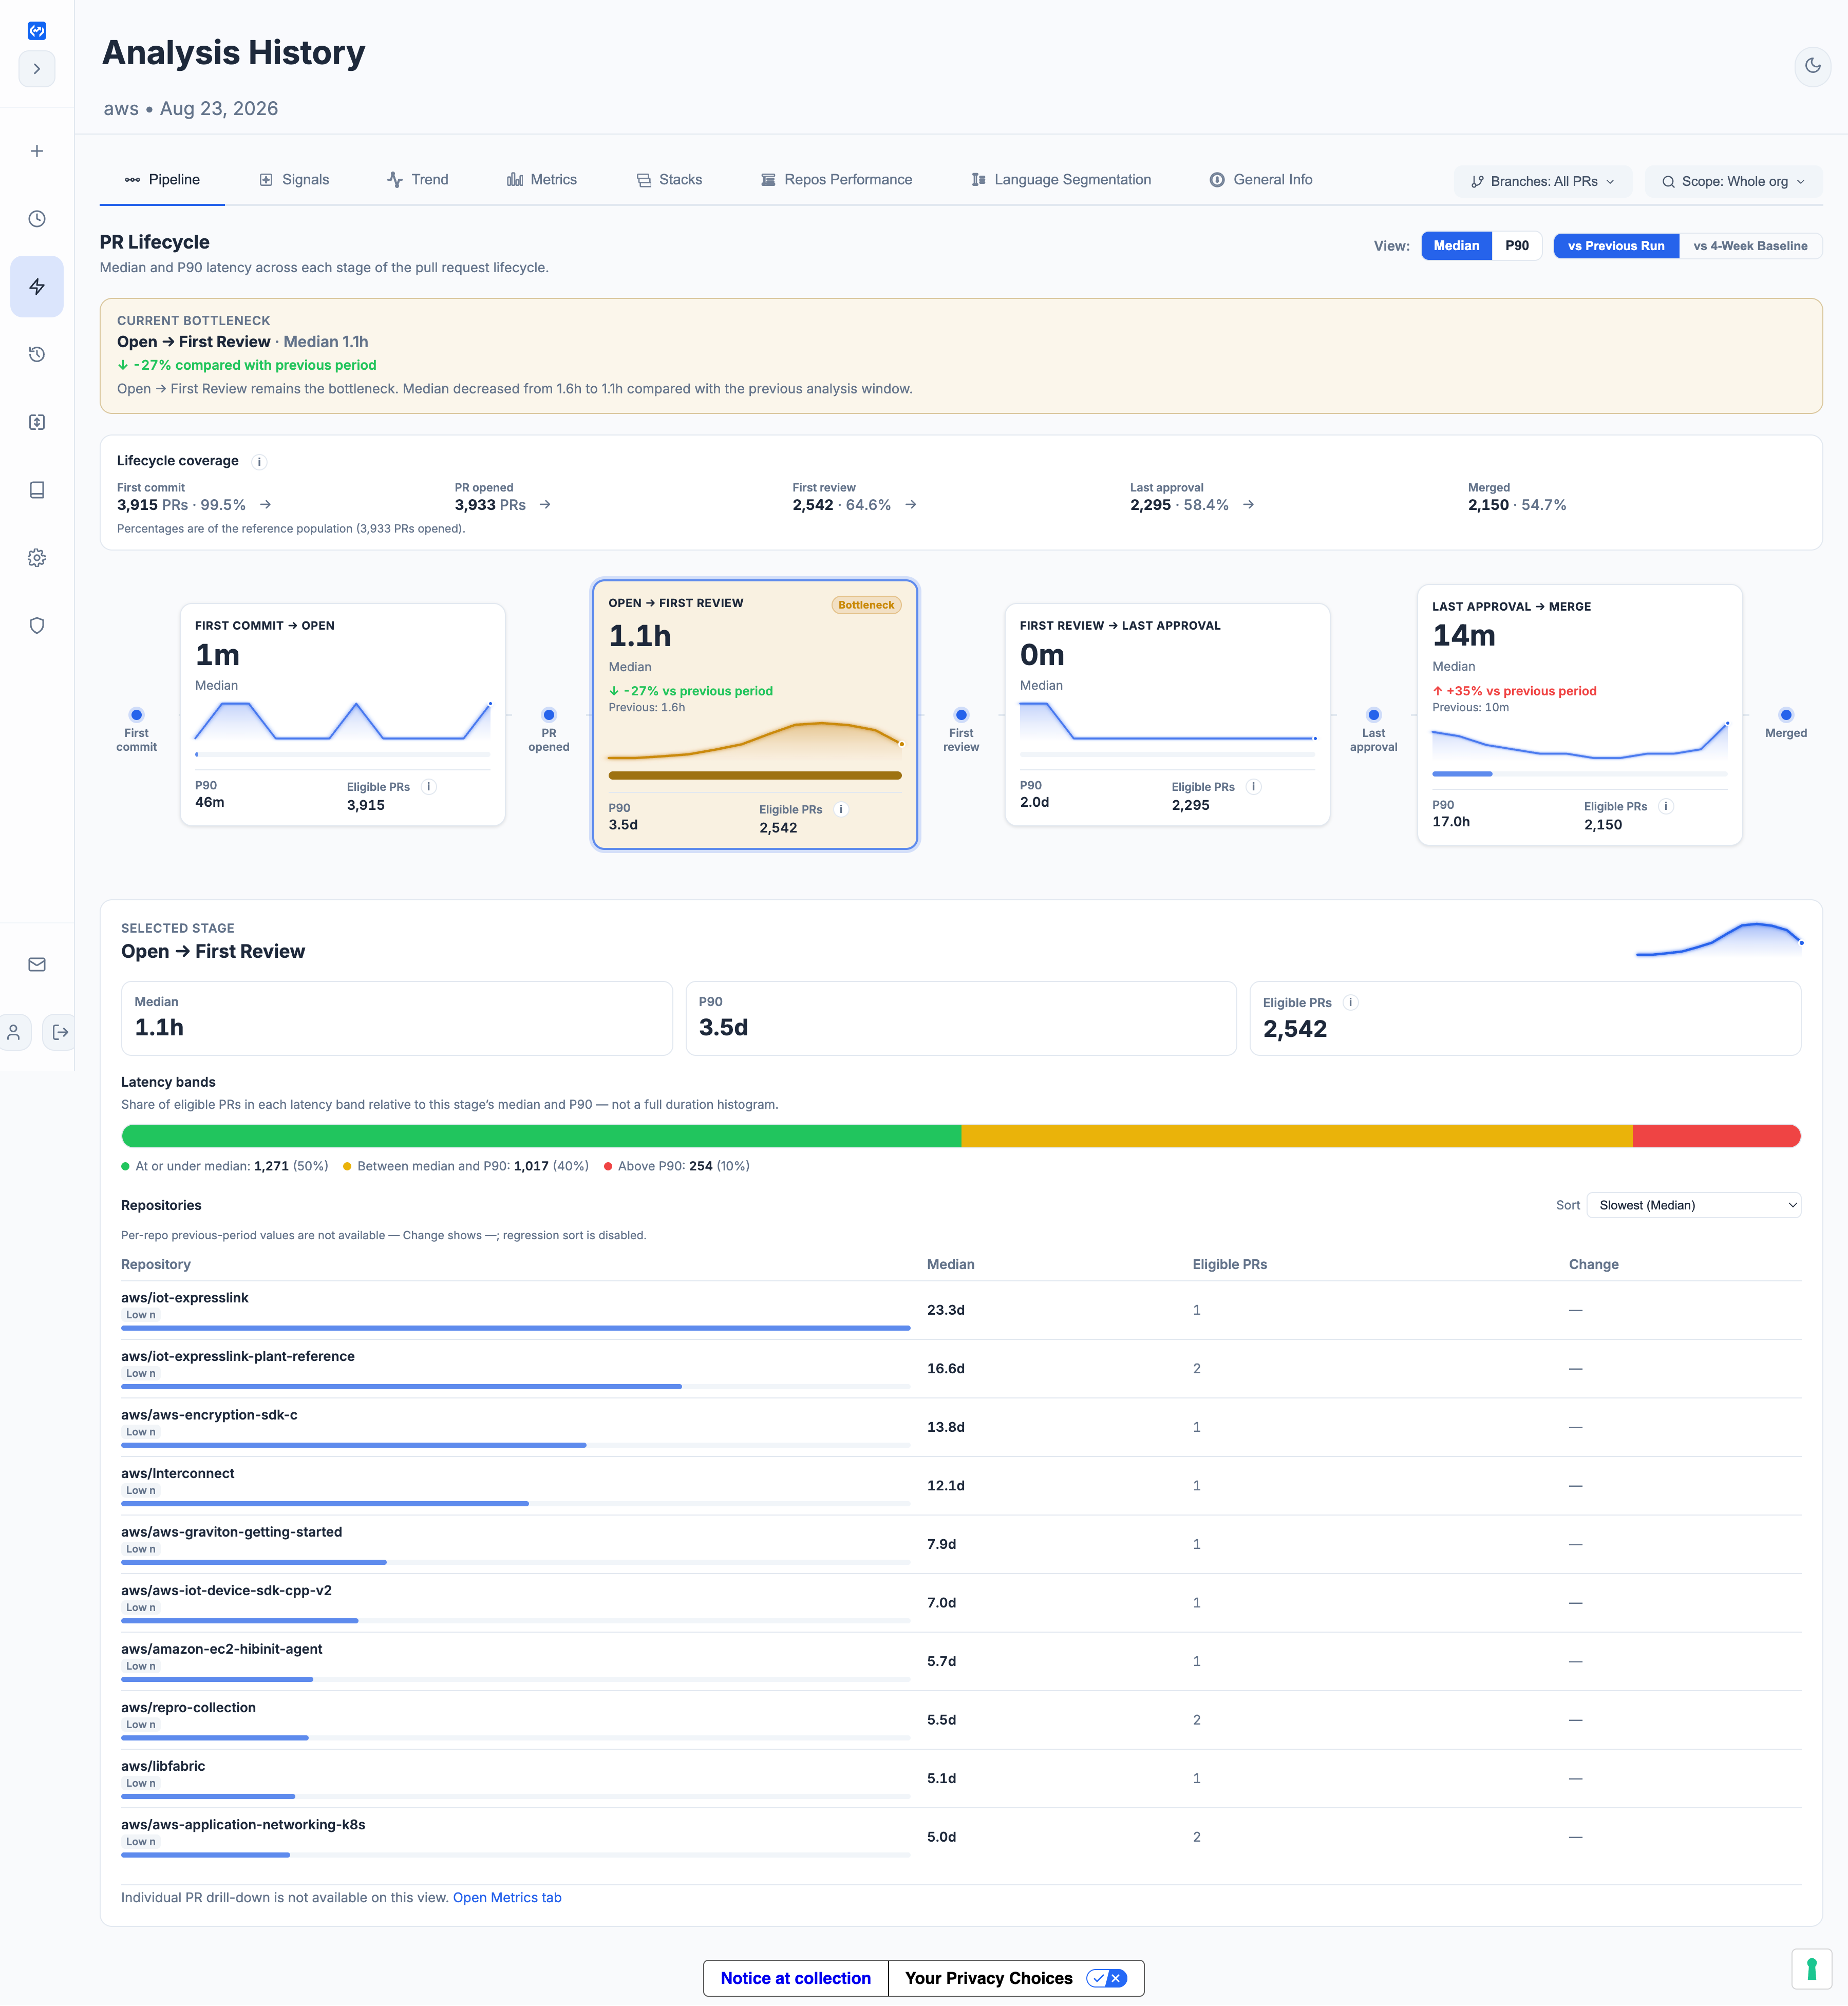Toggle dark mode with the moon icon
1848x2006 pixels.
[1812, 67]
